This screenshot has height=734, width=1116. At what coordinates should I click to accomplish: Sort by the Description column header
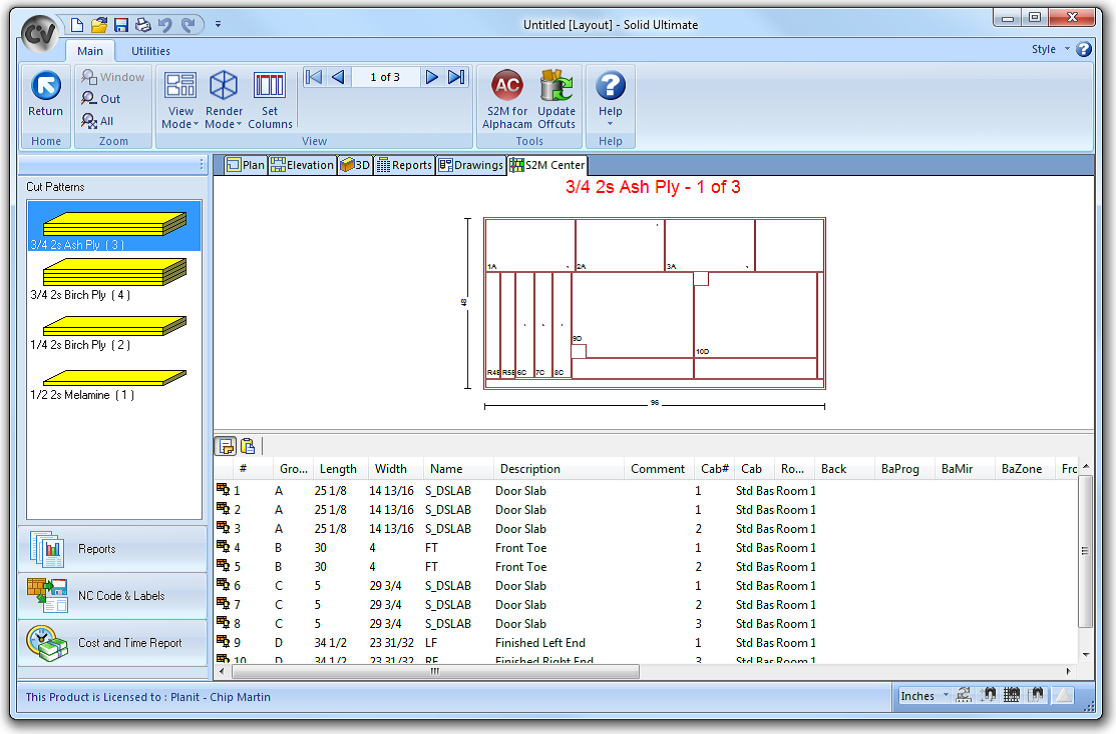(558, 468)
